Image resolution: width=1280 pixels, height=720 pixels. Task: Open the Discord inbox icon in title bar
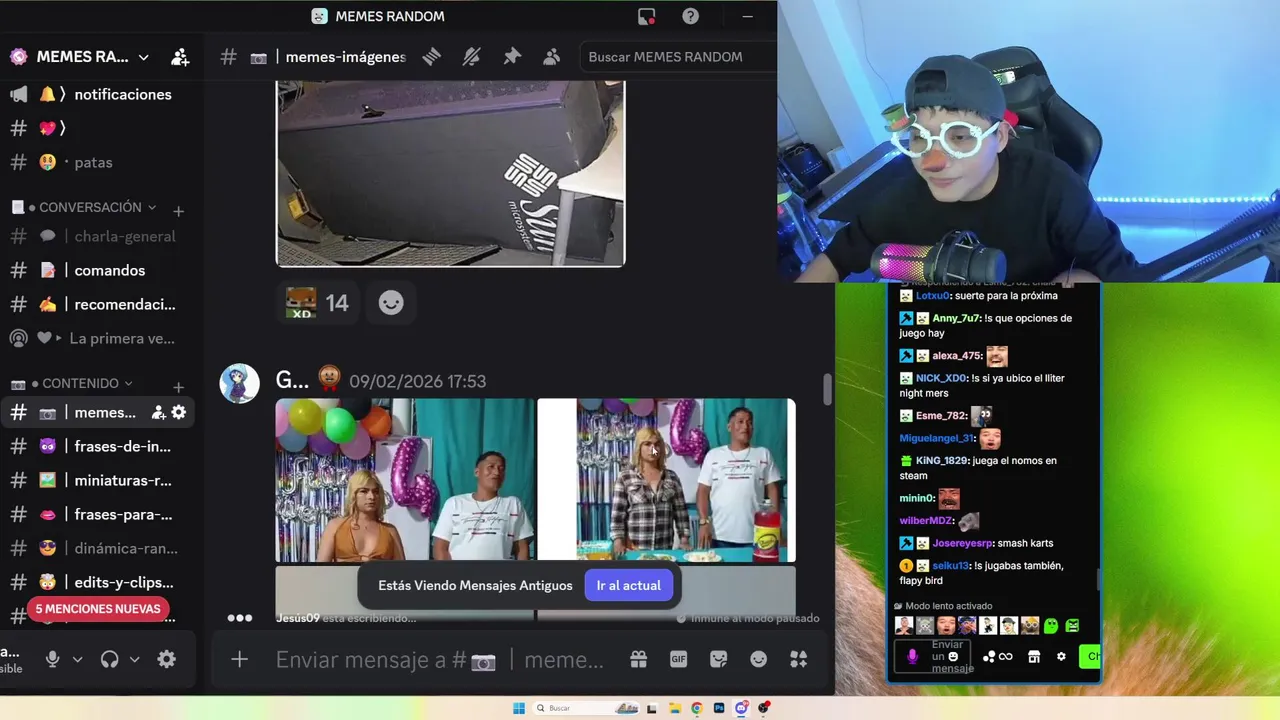[x=647, y=16]
